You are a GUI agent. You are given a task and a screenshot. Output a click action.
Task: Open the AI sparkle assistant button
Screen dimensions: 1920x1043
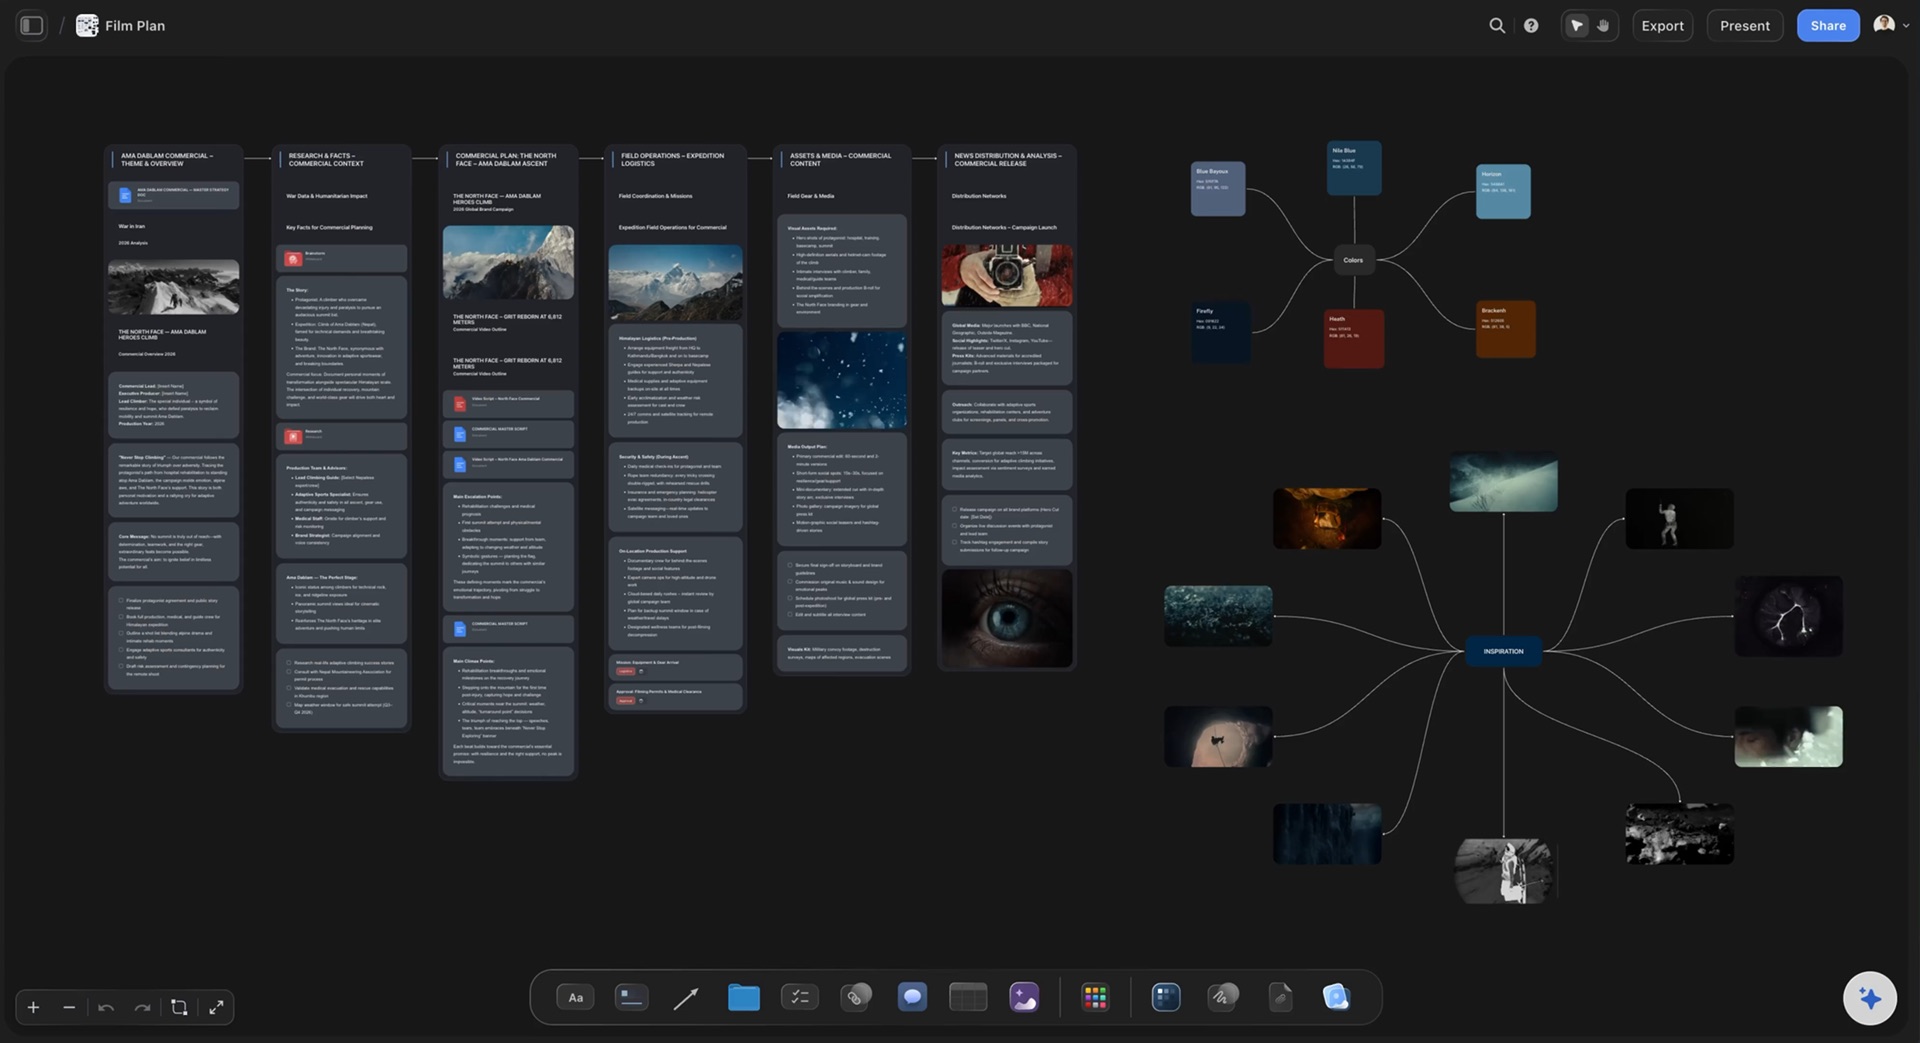pyautogui.click(x=1869, y=998)
